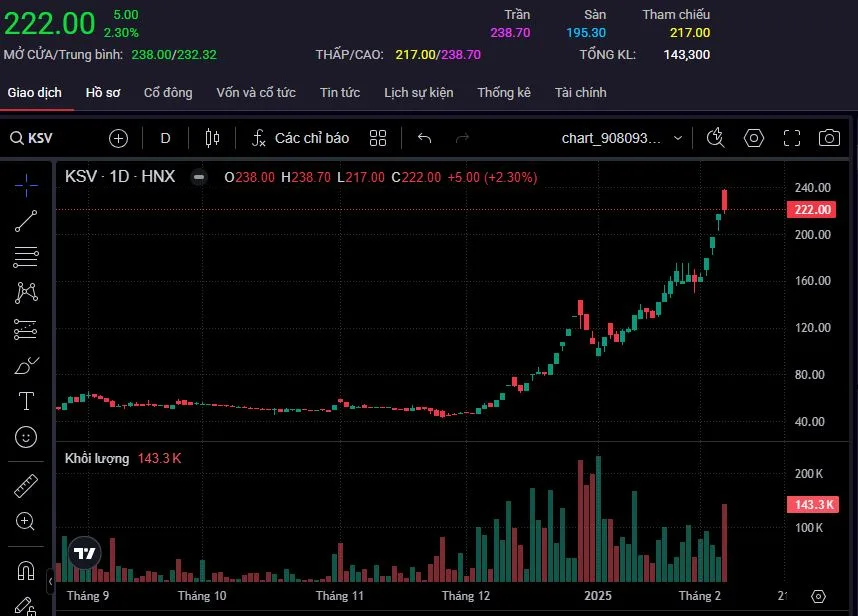Open the Cổ đông tab
The width and height of the screenshot is (858, 616).
coord(168,93)
